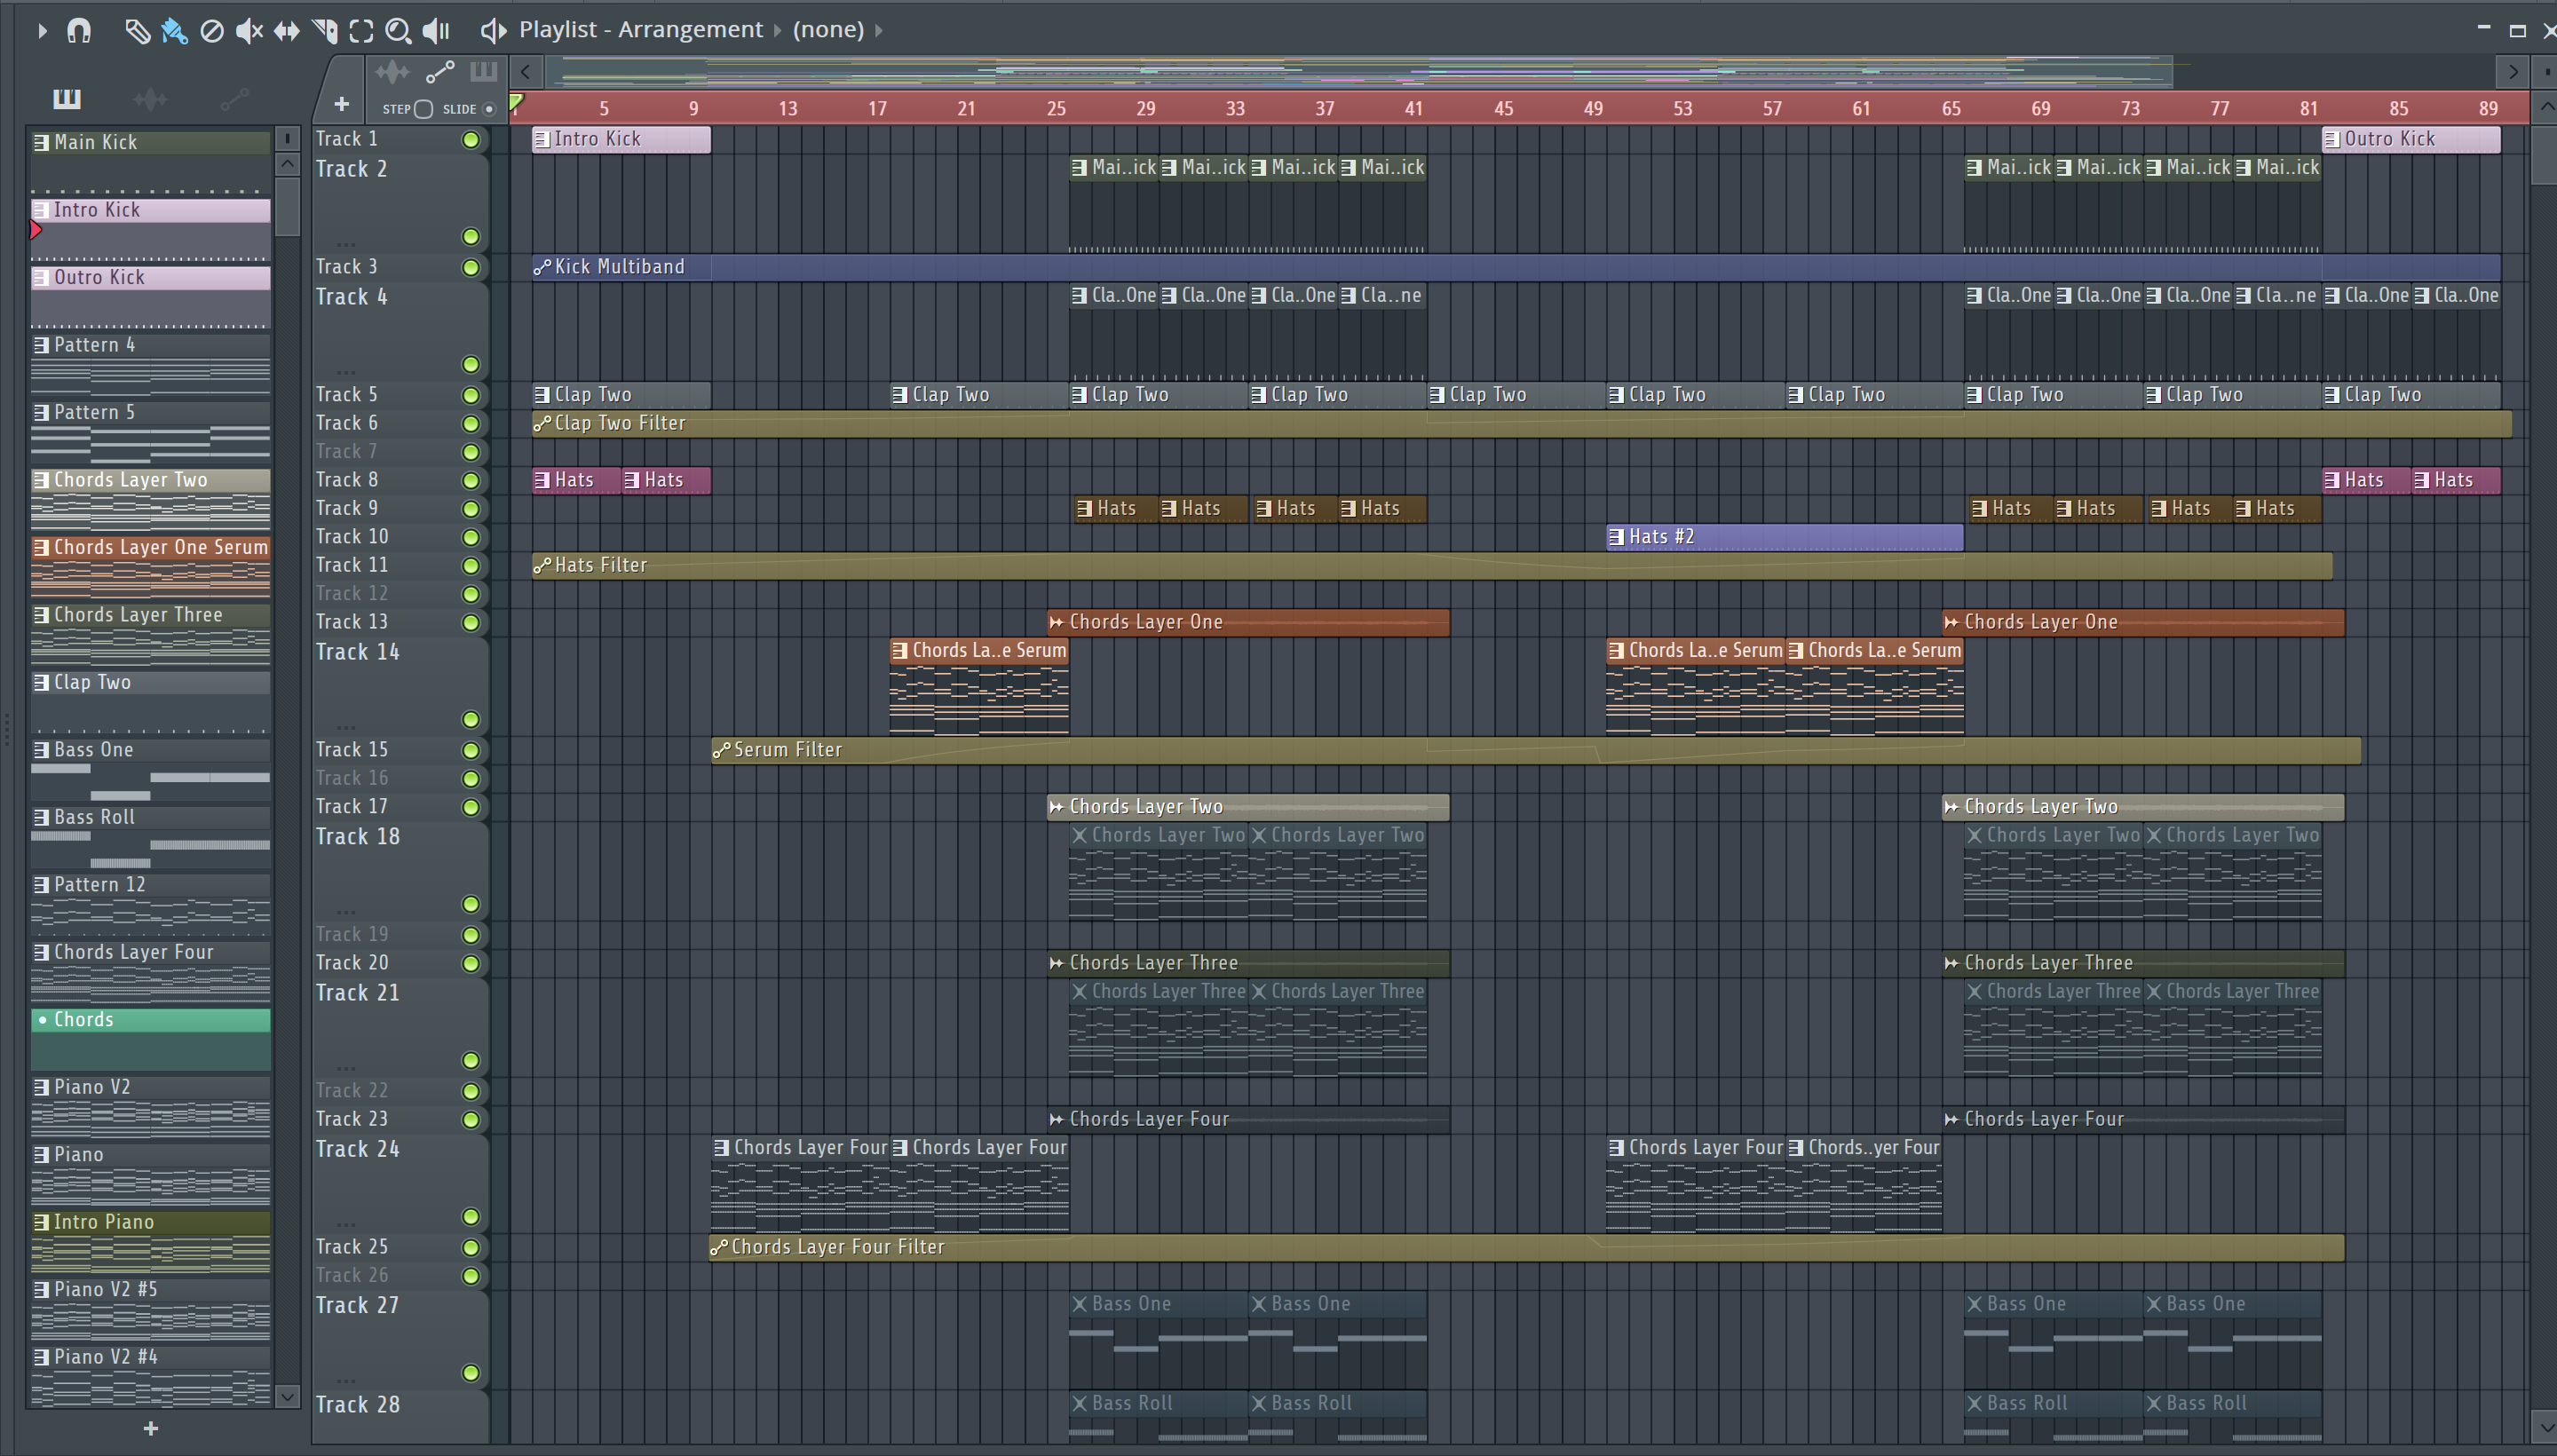
Task: Toggle the magnet snap icon
Action: pyautogui.click(x=79, y=30)
